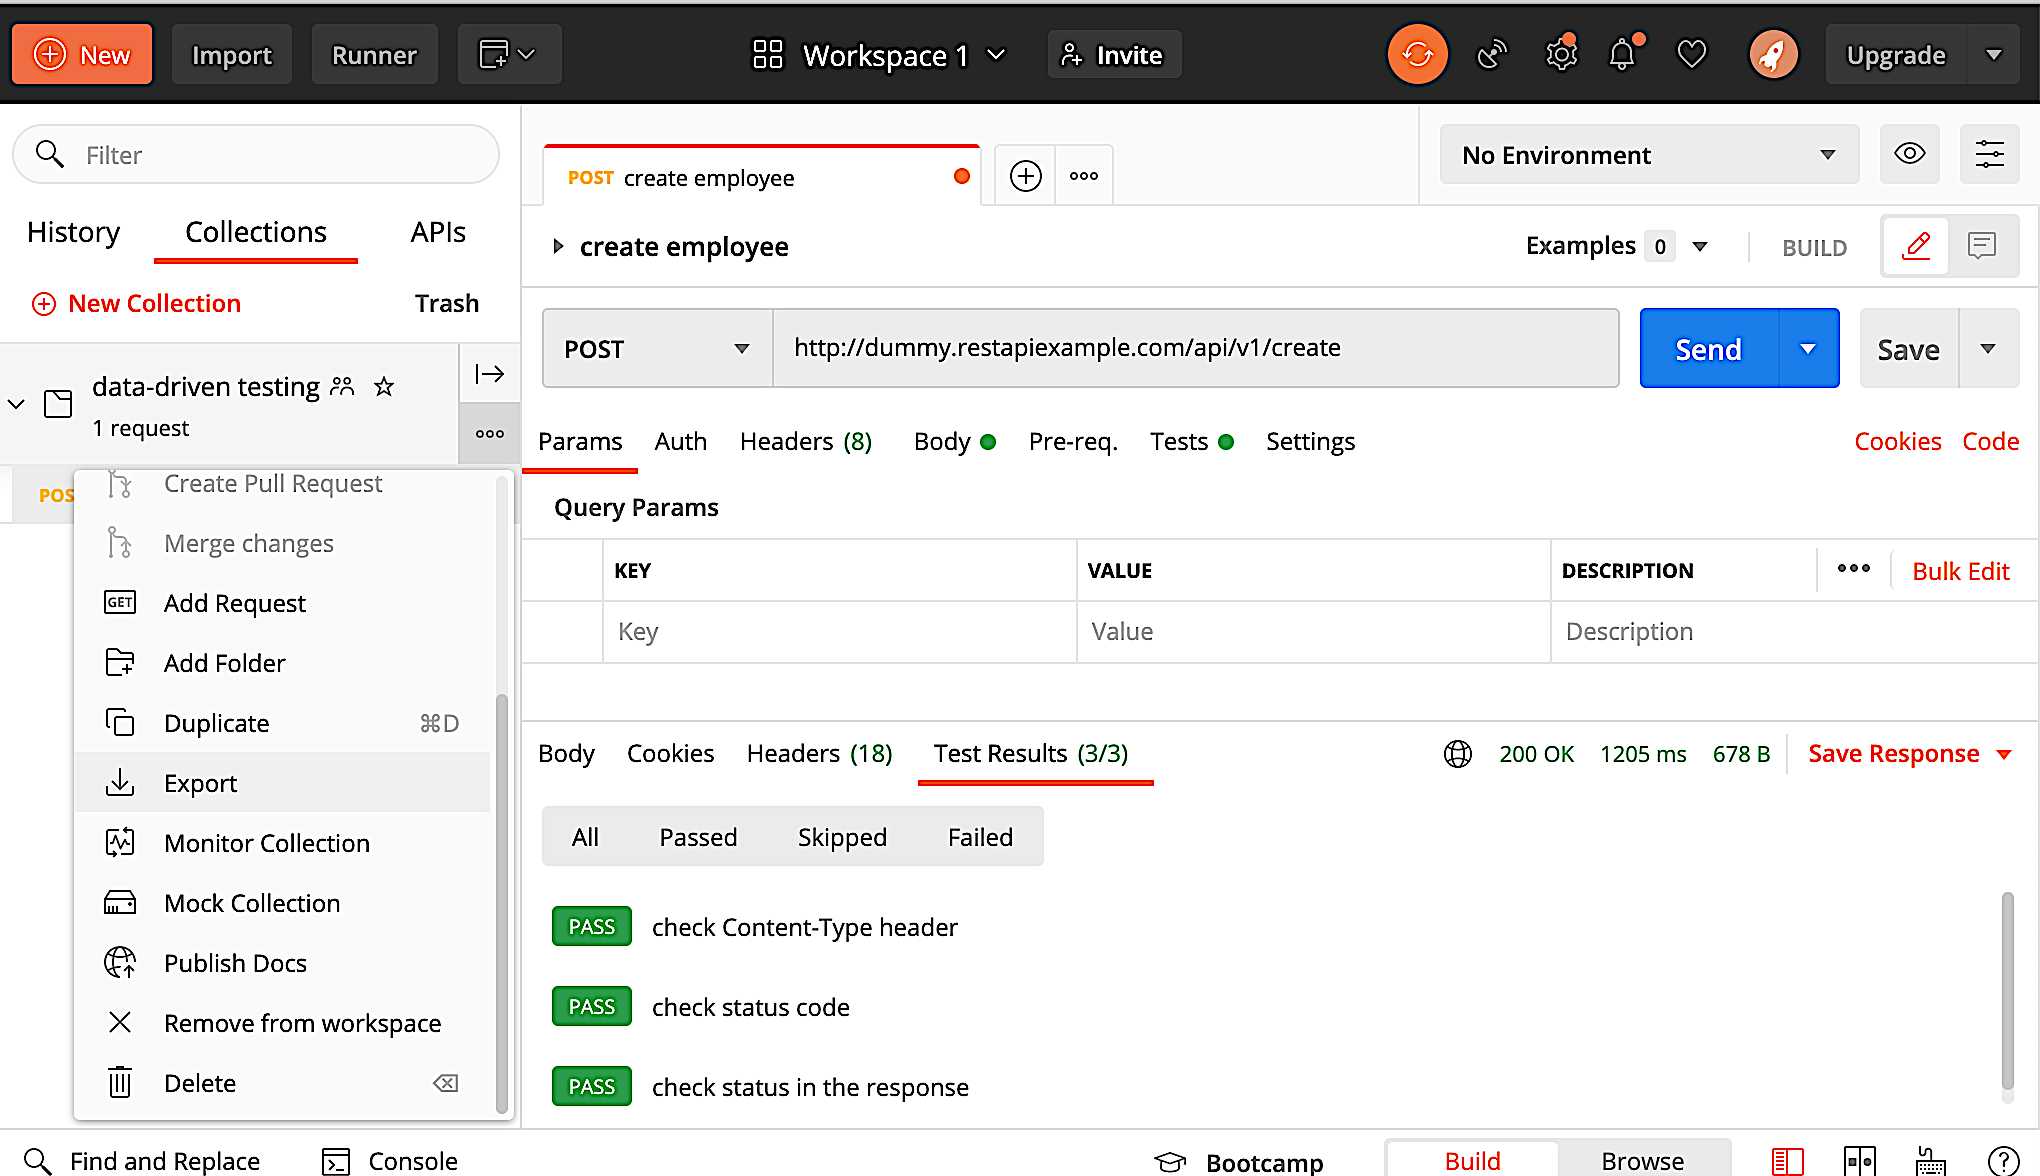Image resolution: width=2040 pixels, height=1176 pixels.
Task: Open the POST method dropdown
Action: click(657, 348)
